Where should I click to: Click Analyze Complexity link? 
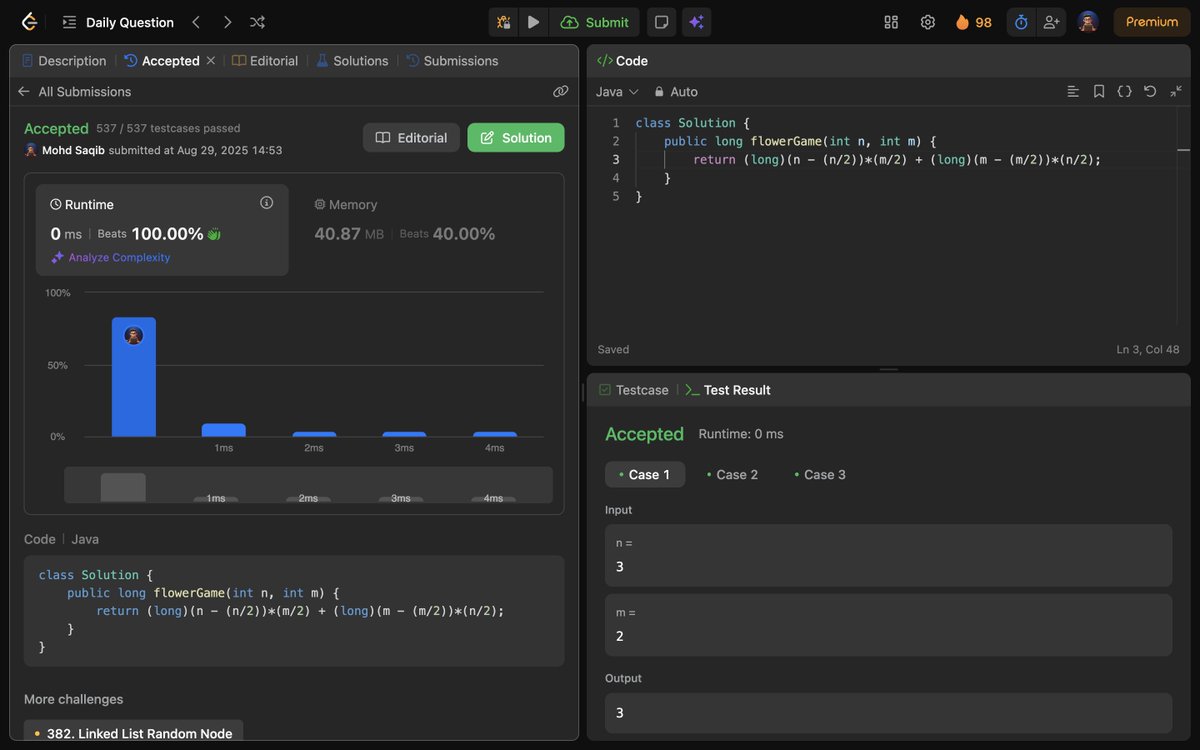[111, 258]
